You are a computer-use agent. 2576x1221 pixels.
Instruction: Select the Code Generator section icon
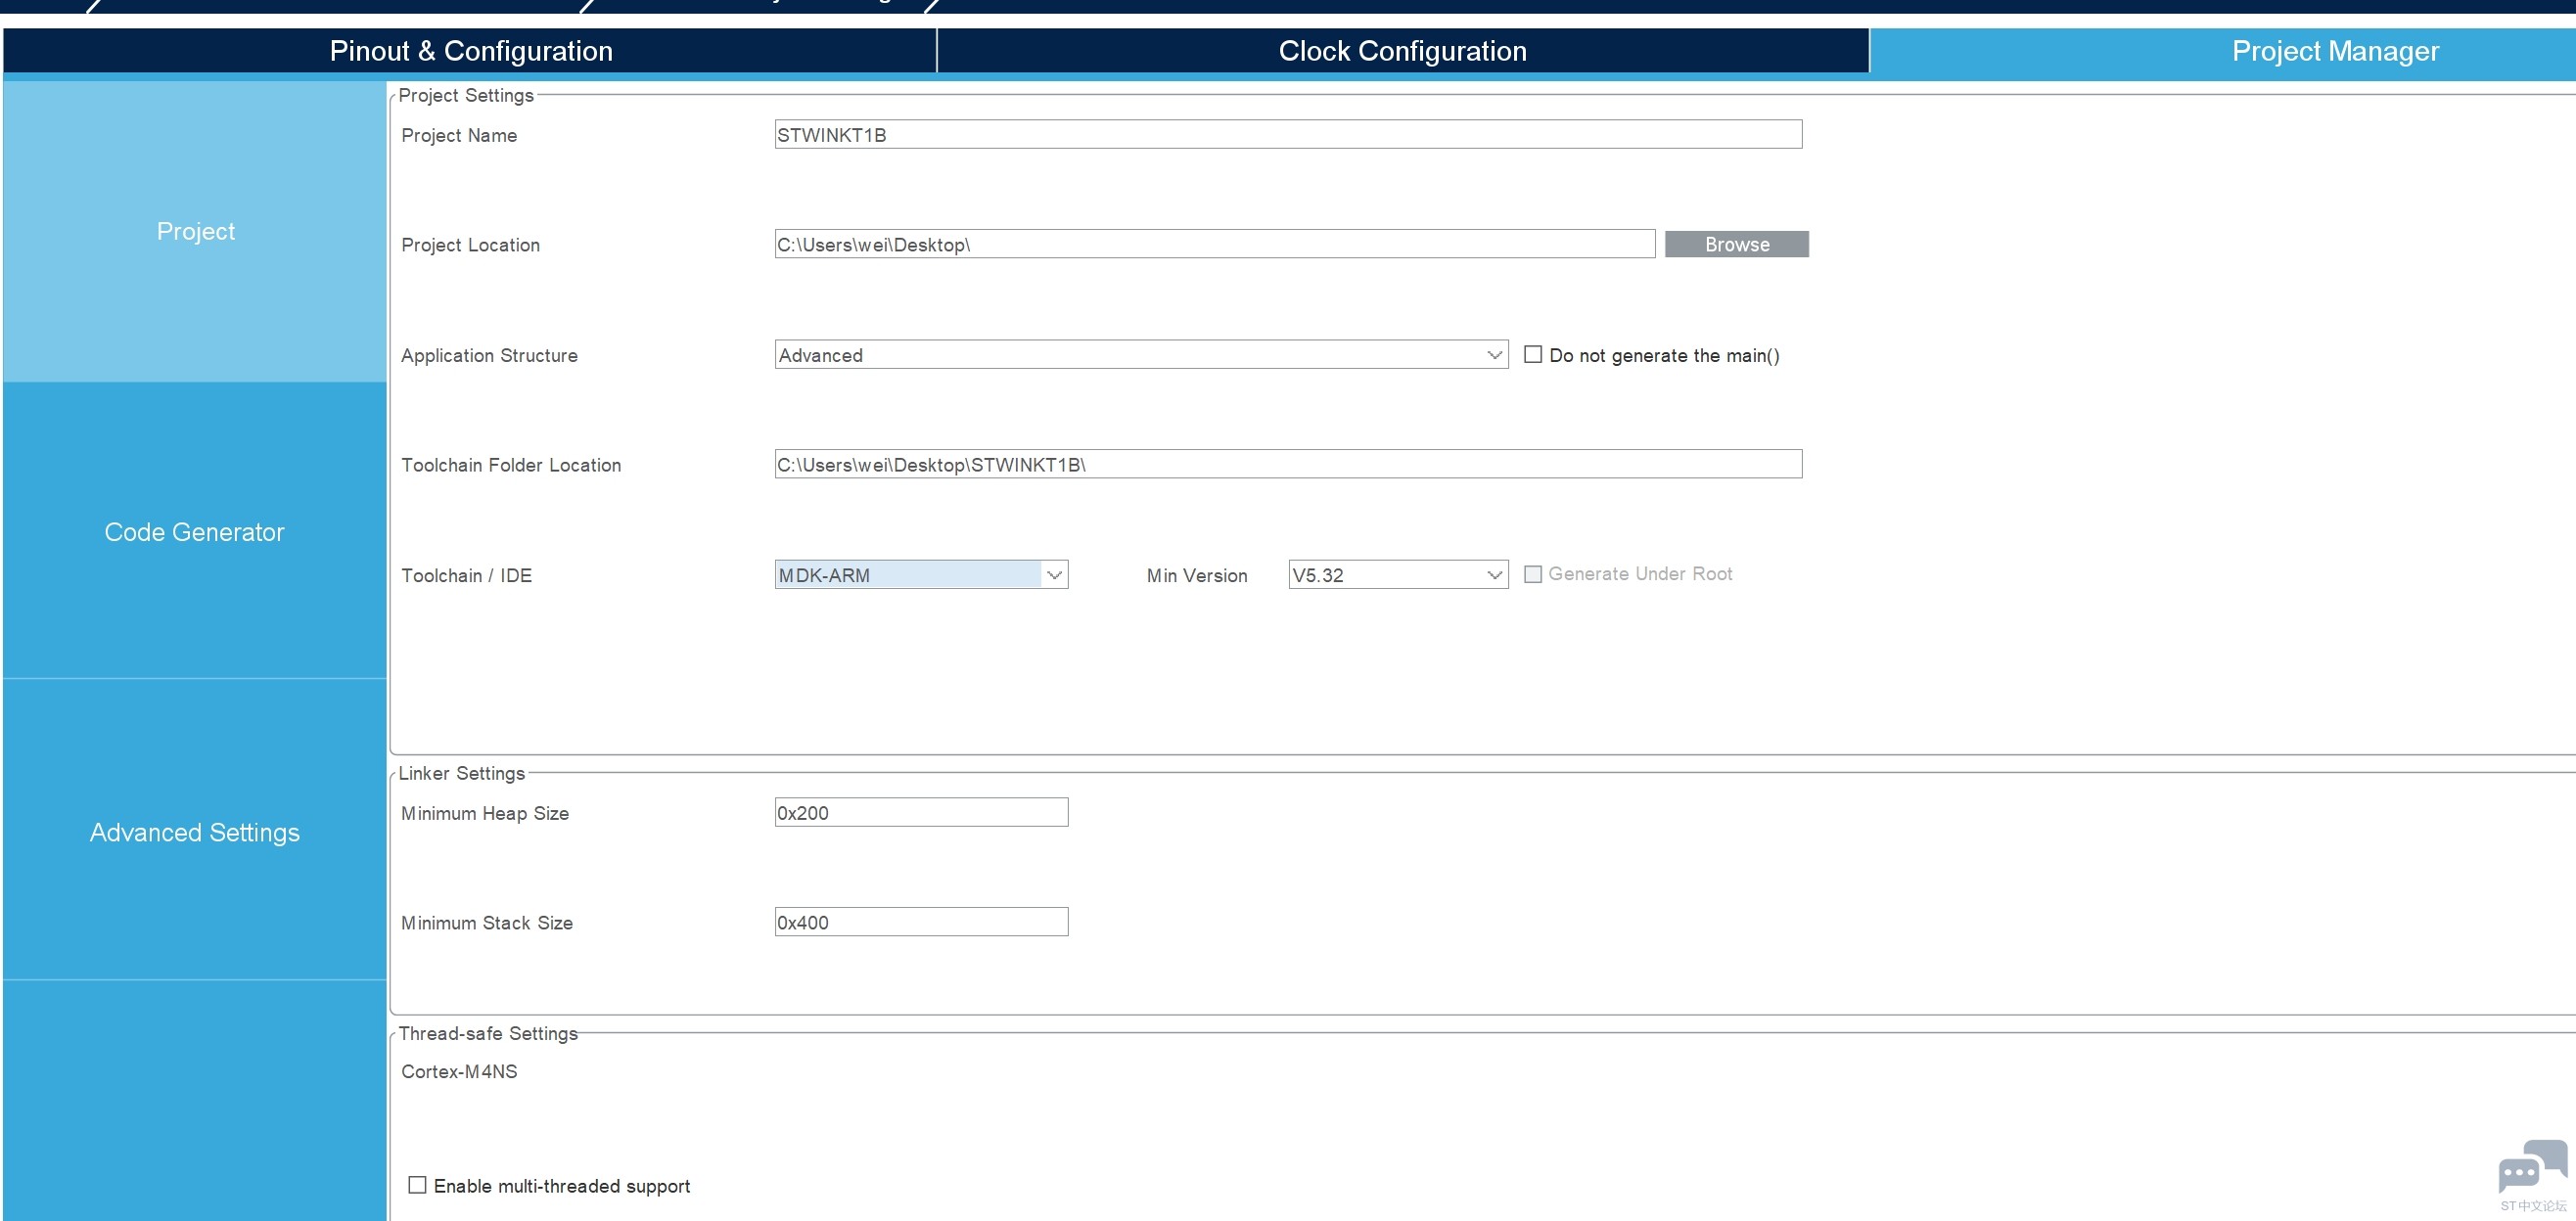coord(194,531)
